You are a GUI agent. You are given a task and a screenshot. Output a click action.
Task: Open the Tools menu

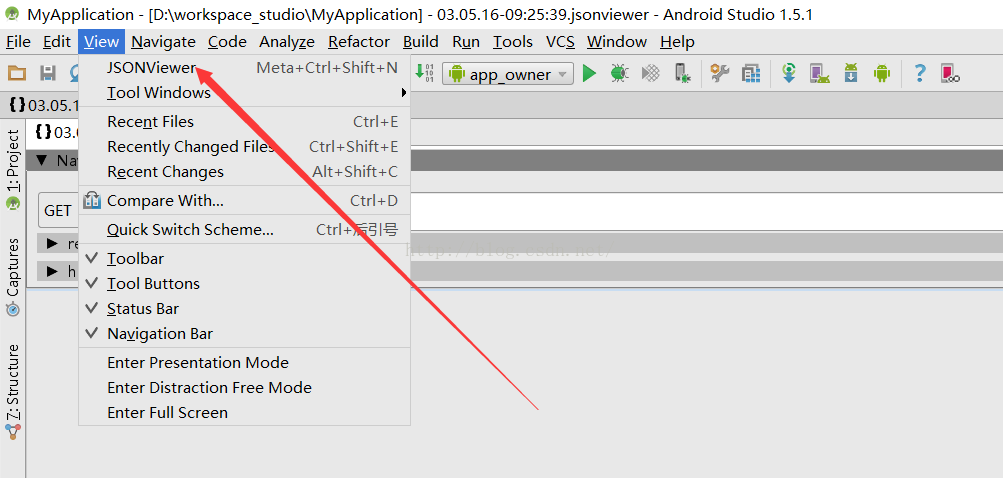tap(512, 42)
